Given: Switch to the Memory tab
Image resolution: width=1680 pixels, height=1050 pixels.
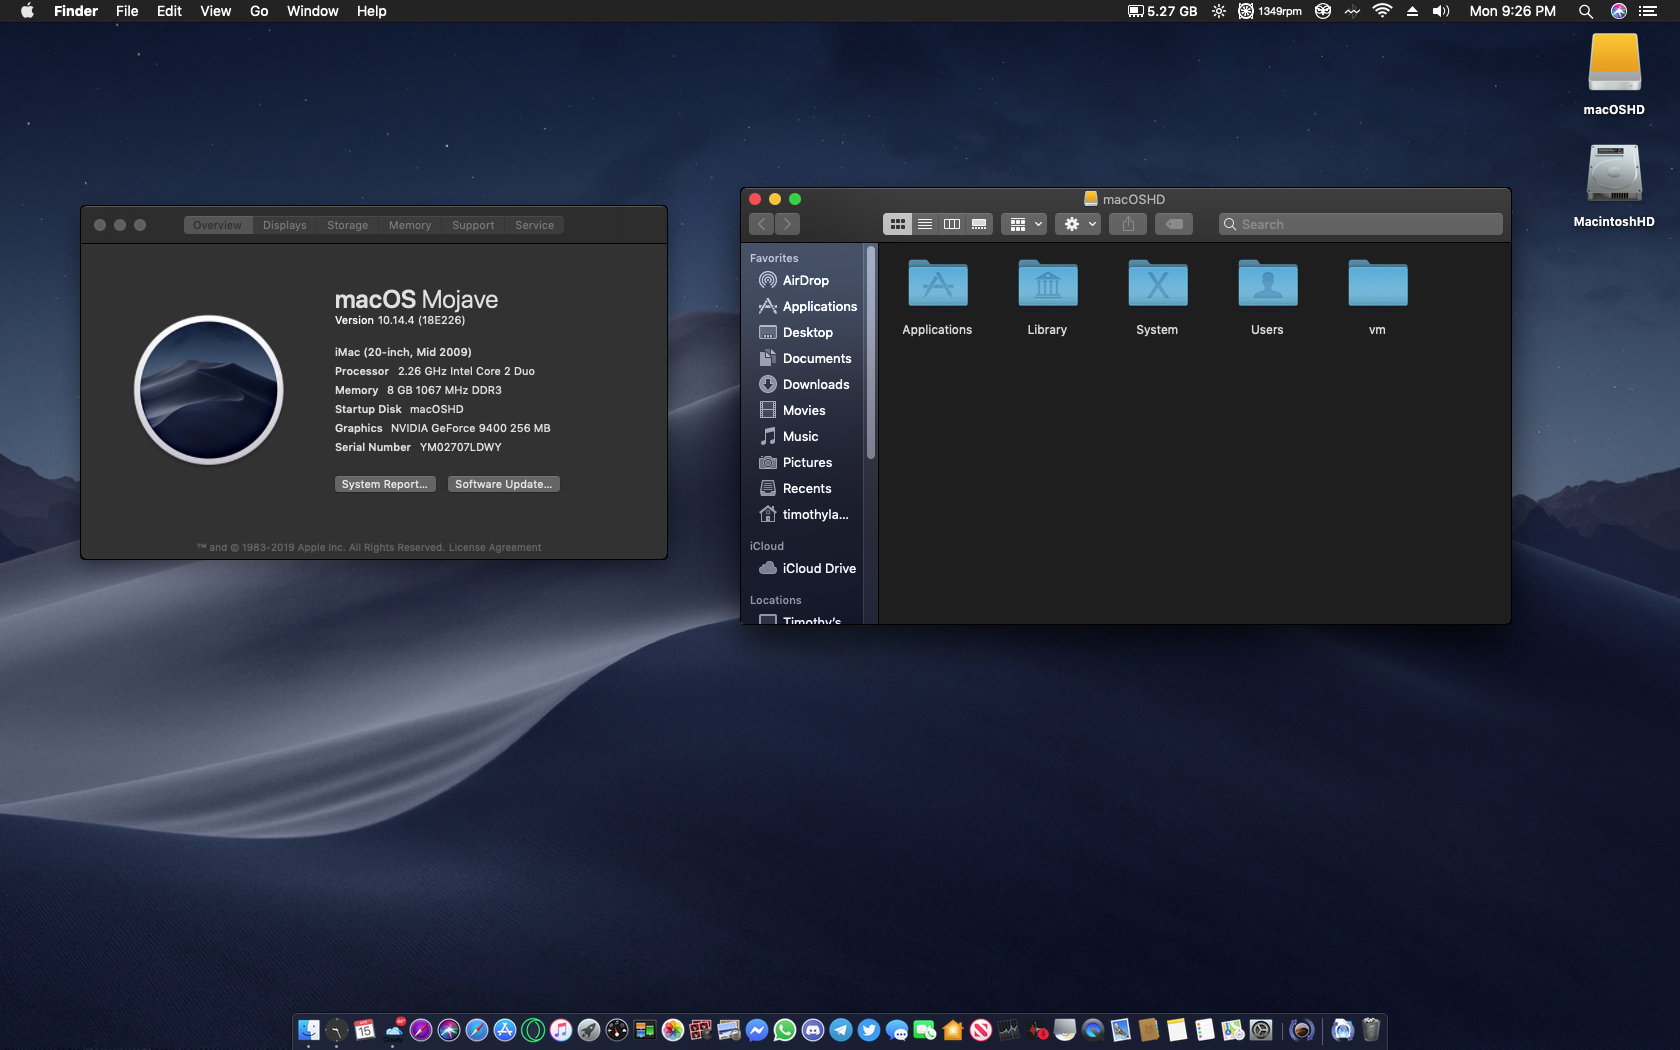Looking at the screenshot, I should click(410, 225).
